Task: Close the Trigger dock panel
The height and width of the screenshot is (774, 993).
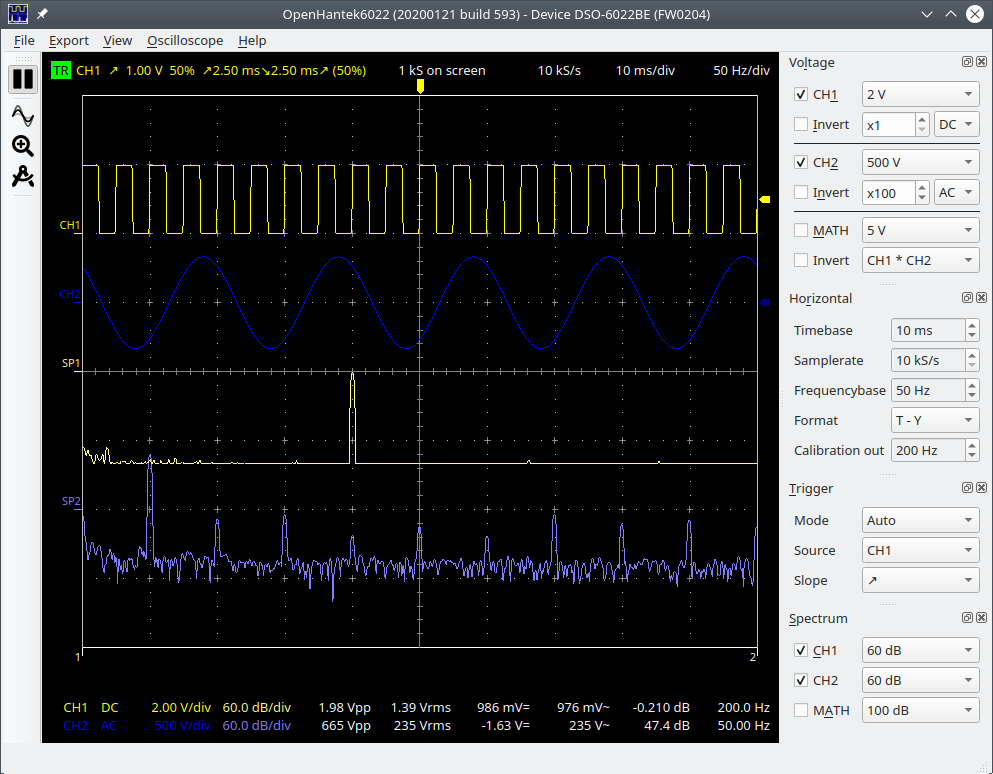Action: (x=981, y=488)
